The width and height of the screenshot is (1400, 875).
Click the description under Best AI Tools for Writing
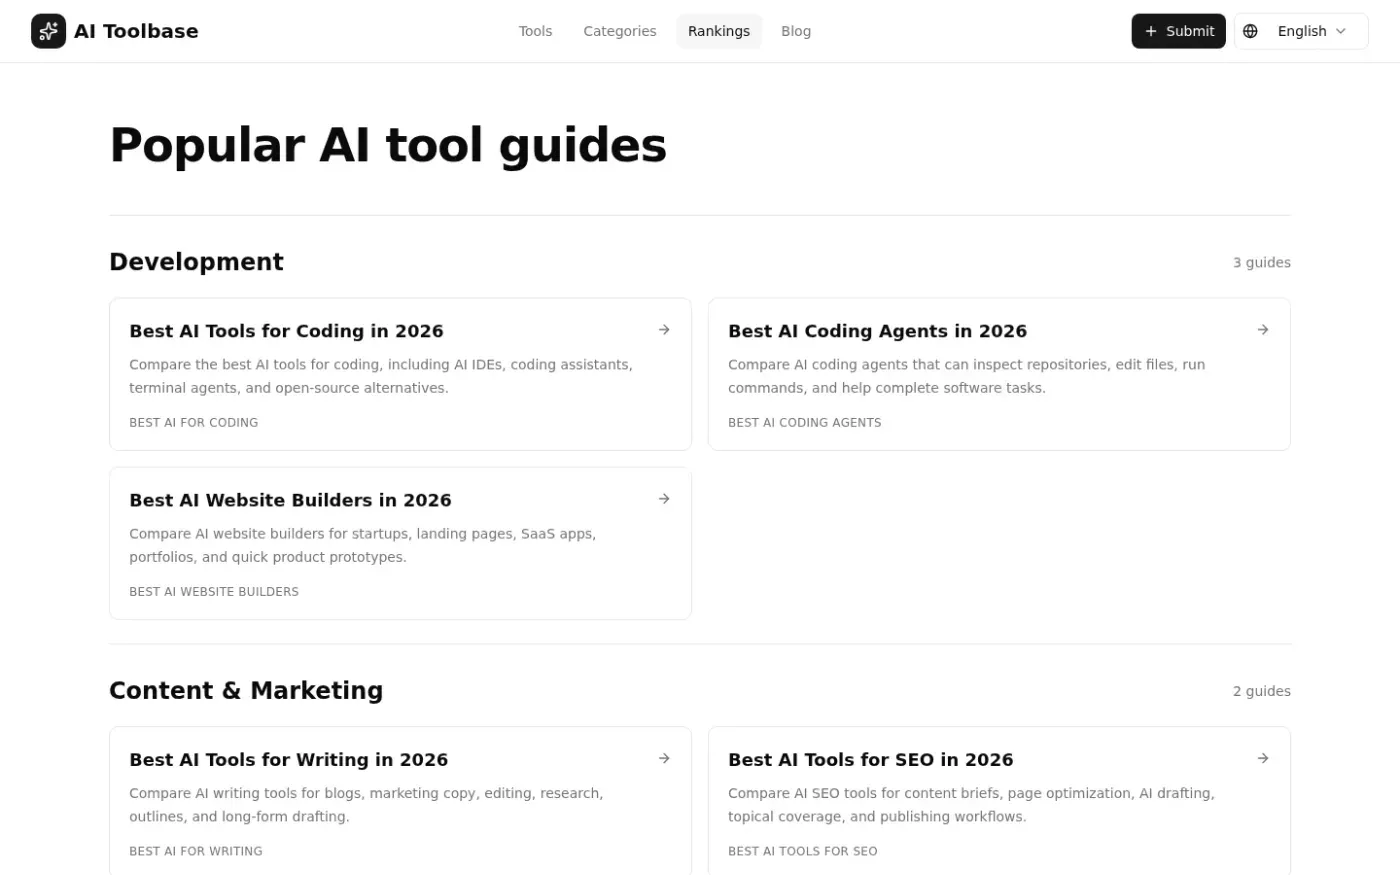366,805
